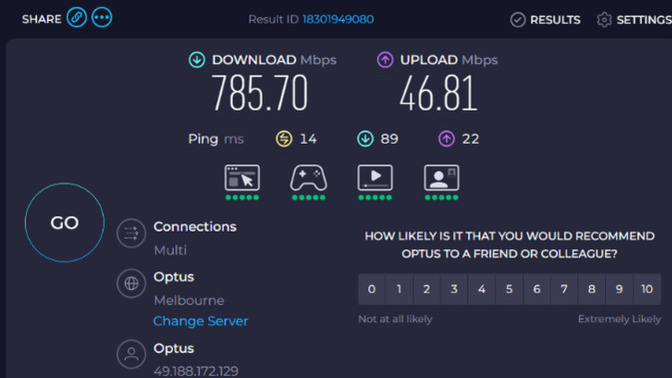Select the gaming controller experience icon

309,177
